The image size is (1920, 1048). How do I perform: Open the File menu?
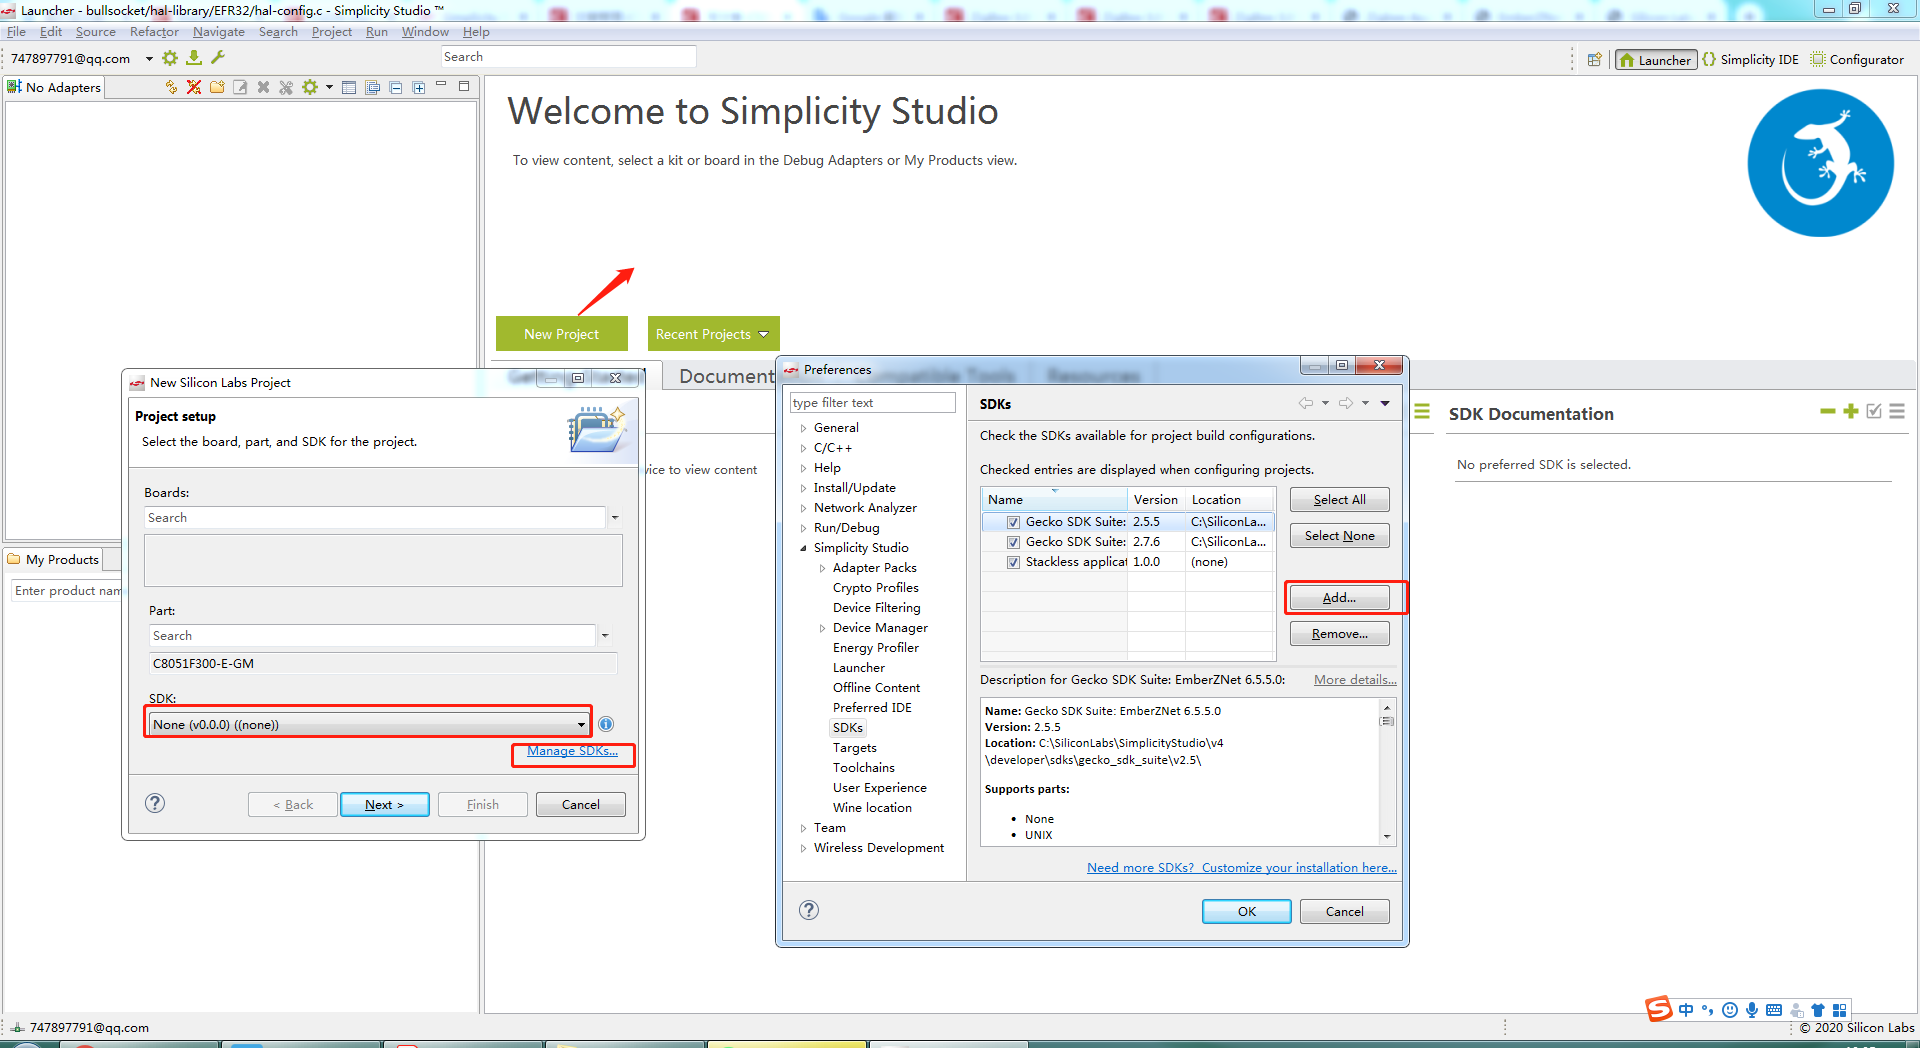[16, 32]
